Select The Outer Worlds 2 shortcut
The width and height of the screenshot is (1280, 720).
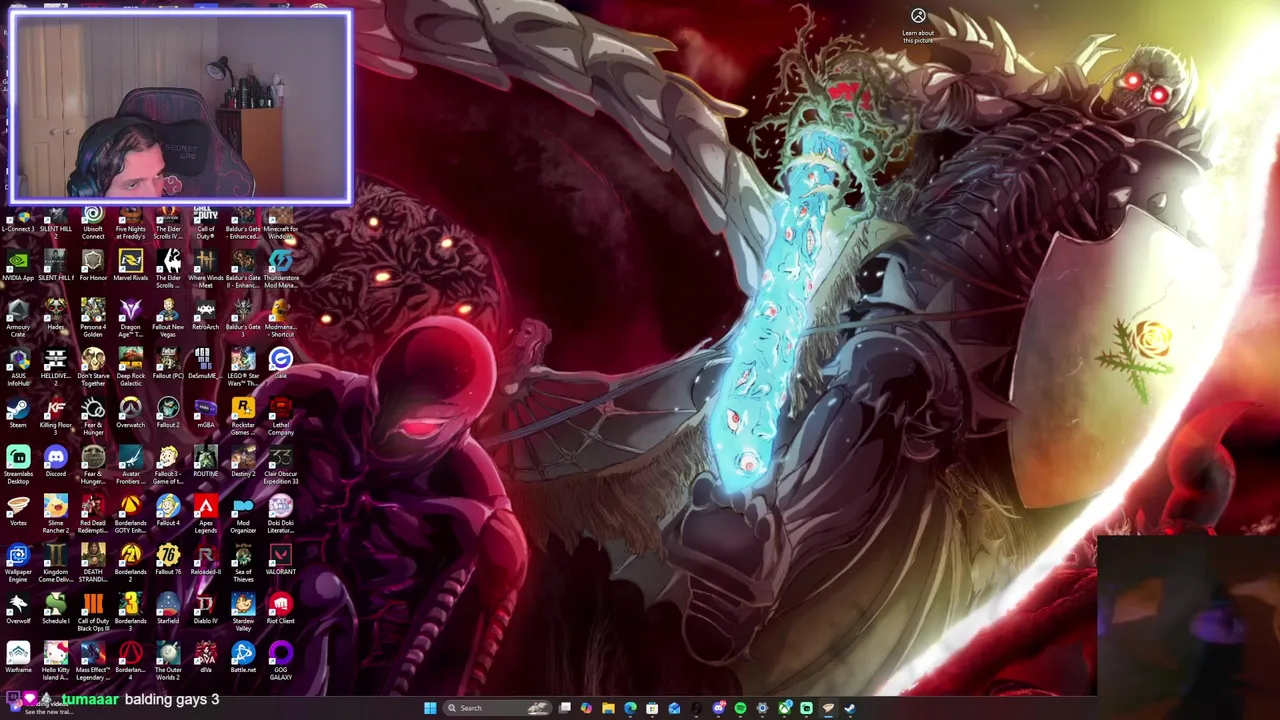coord(168,662)
